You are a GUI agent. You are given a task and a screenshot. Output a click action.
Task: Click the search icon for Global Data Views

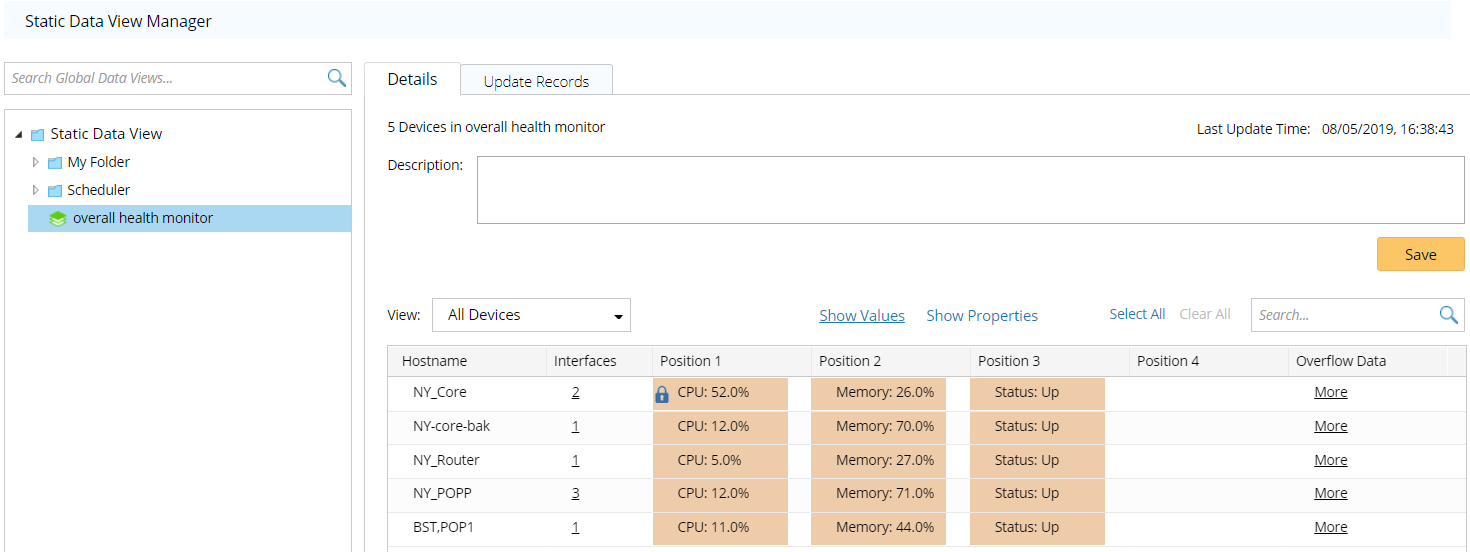[x=337, y=78]
